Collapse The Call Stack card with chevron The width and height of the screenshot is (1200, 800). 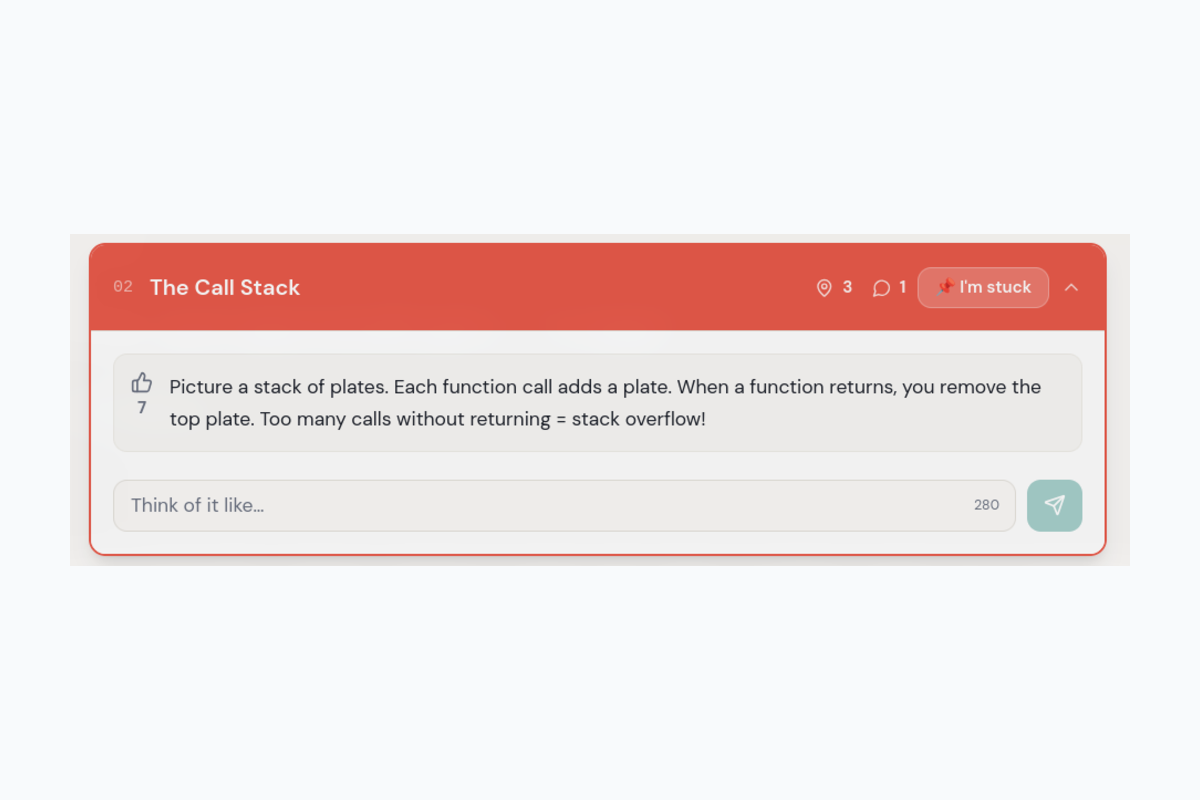[1071, 288]
